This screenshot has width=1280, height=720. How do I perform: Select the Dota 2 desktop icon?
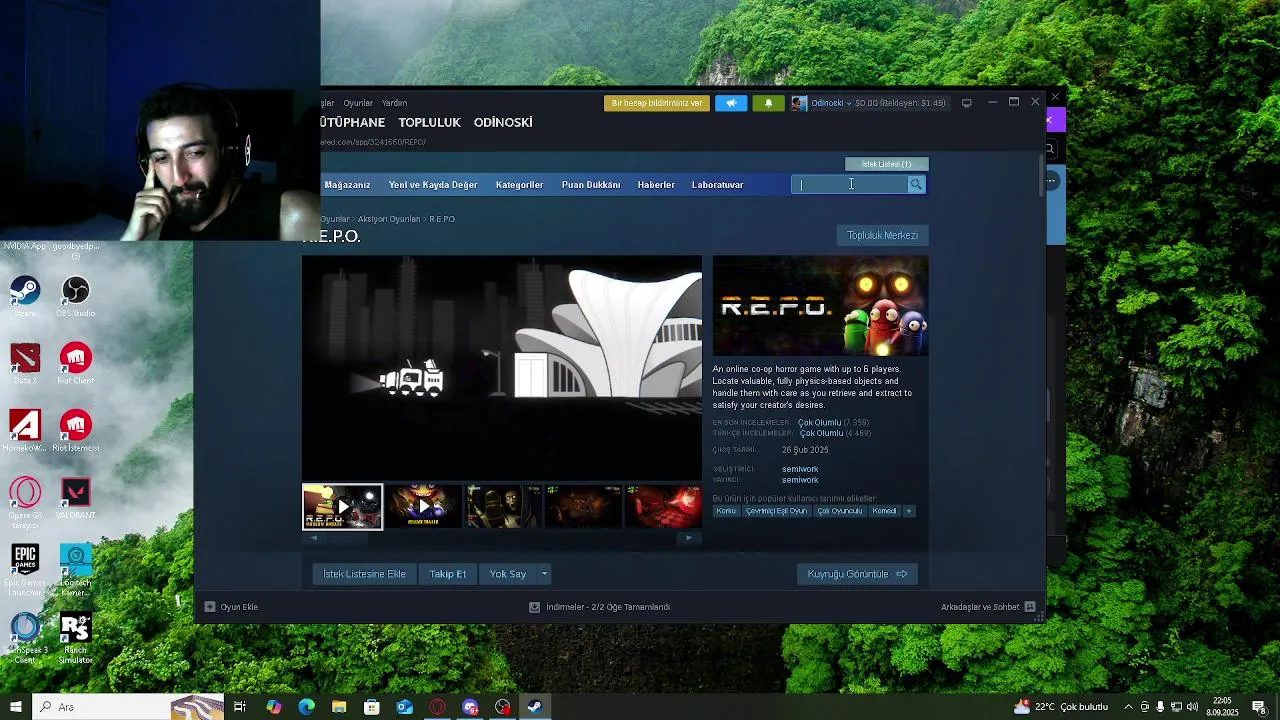[25, 364]
